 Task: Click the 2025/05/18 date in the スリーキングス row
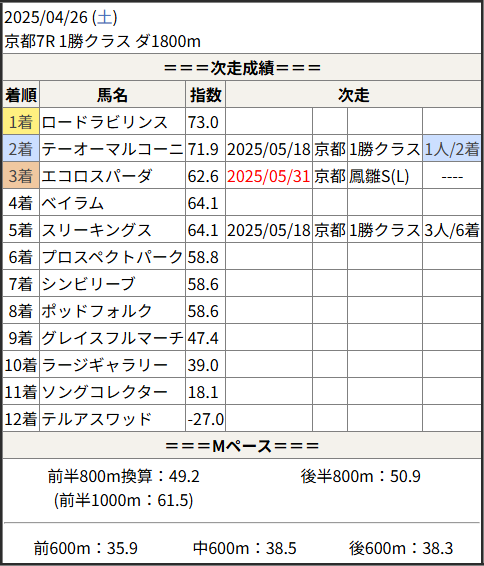(x=269, y=230)
